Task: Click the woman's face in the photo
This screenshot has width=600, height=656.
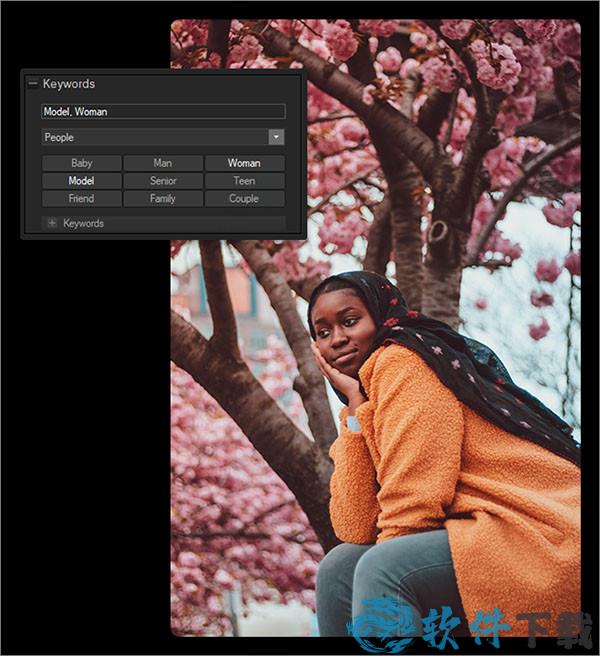Action: click(x=340, y=333)
